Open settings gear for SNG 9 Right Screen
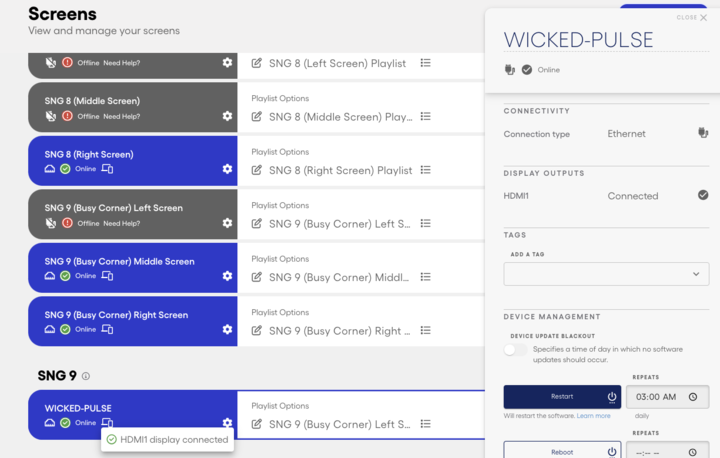Screen dimensions: 720x458 (227, 329)
